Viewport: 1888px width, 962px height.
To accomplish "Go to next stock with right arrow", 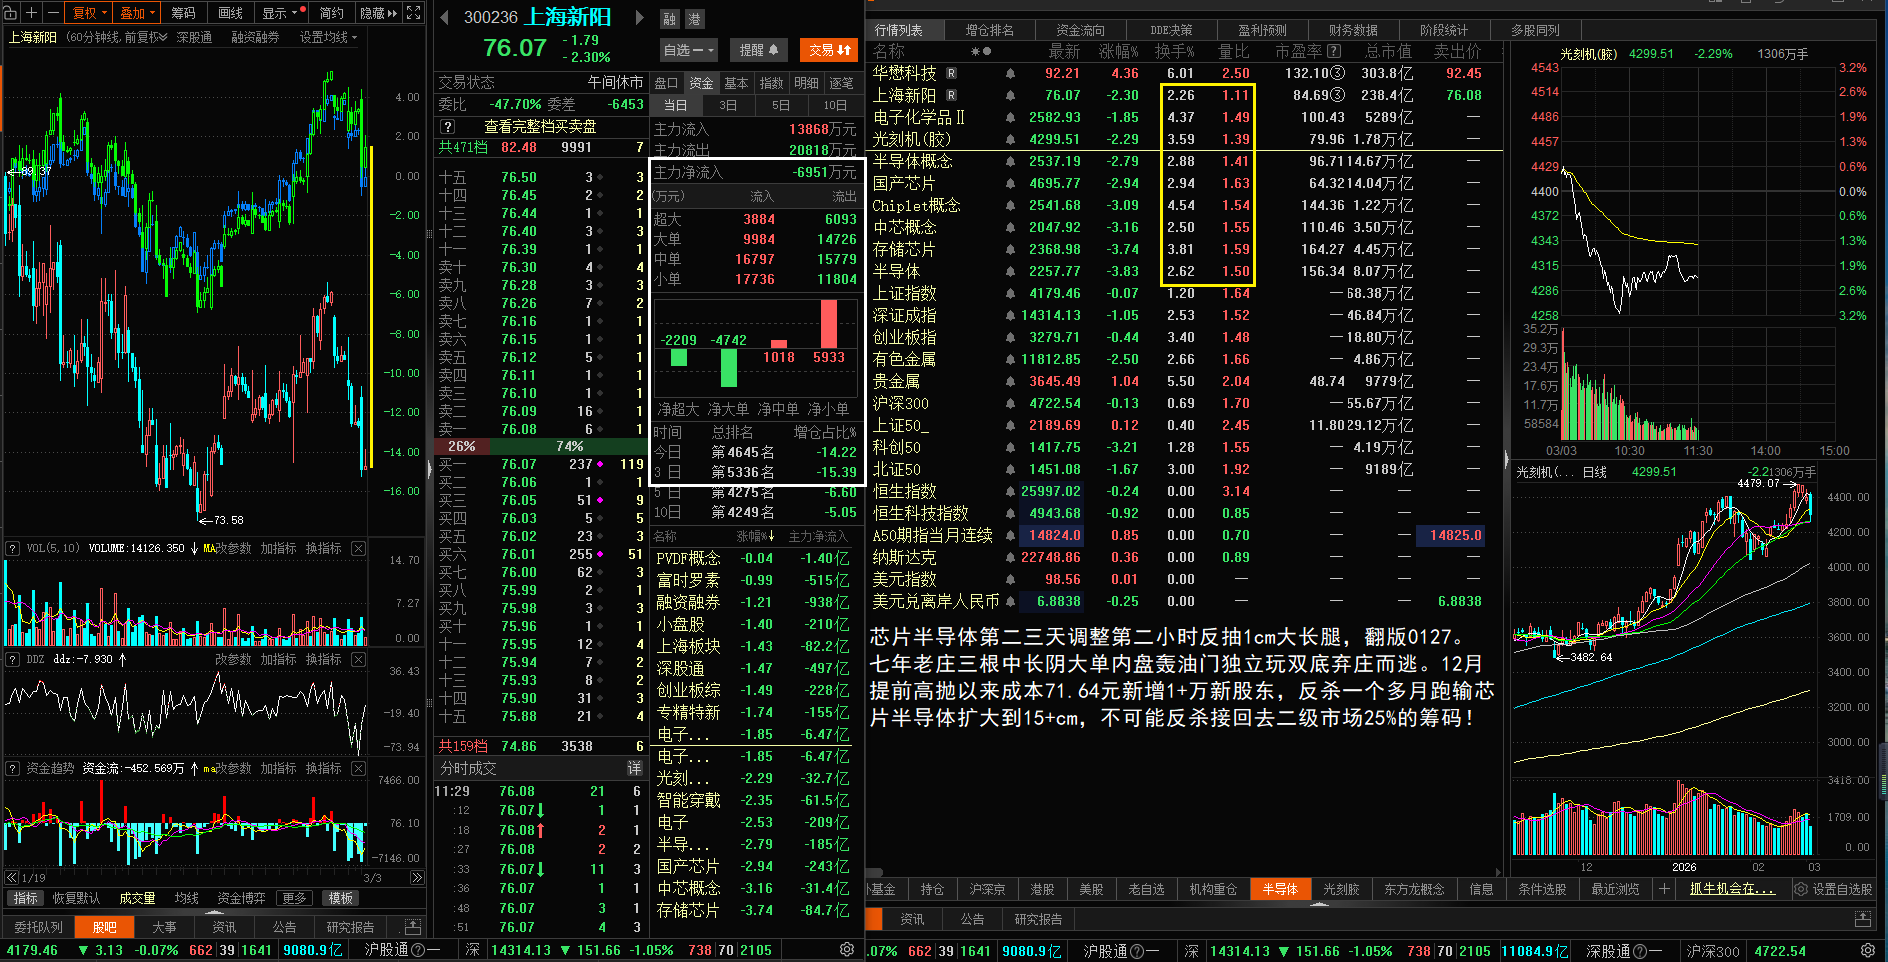I will (639, 17).
